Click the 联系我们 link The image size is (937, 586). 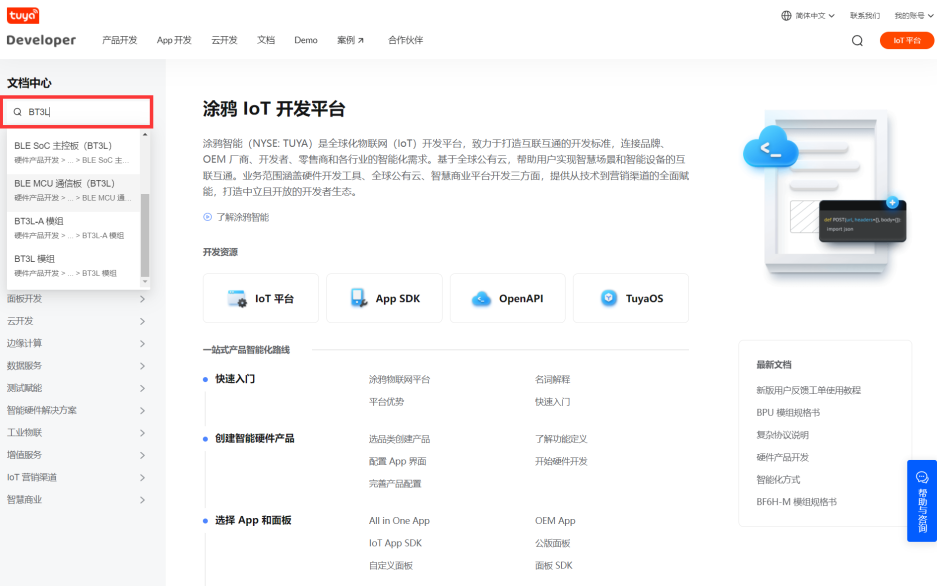pos(865,16)
